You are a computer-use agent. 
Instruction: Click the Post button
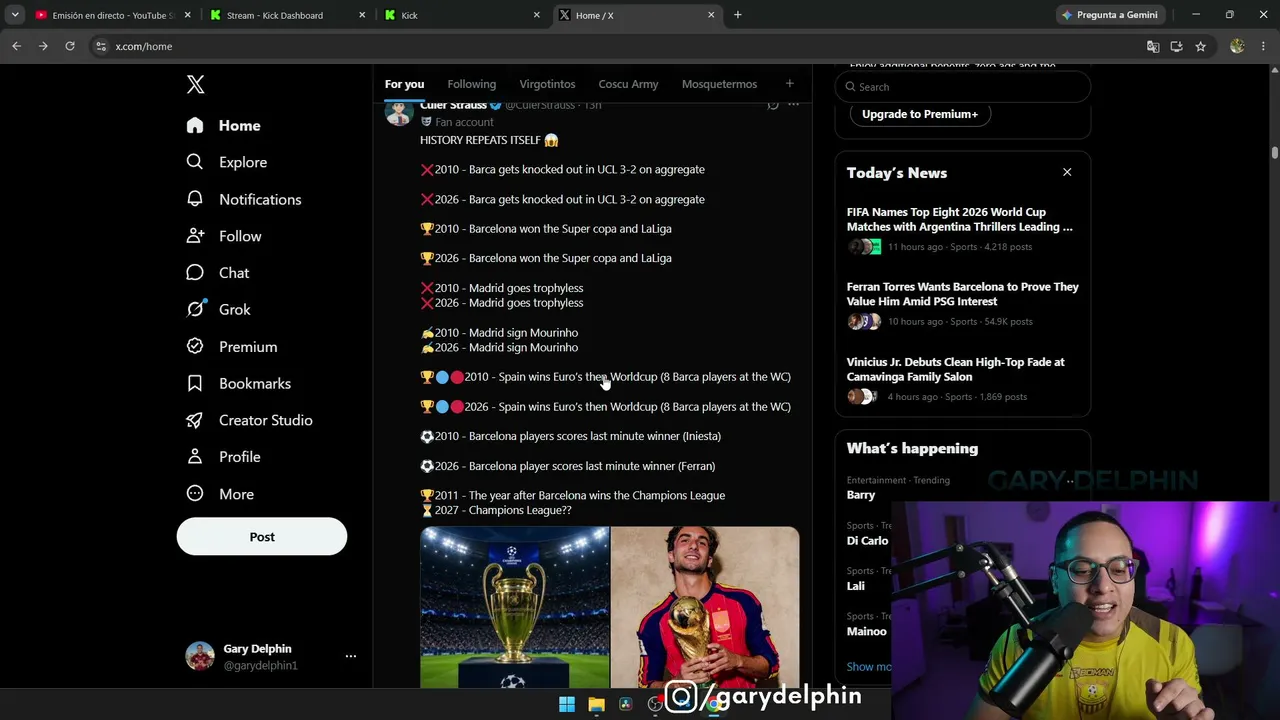coord(262,537)
